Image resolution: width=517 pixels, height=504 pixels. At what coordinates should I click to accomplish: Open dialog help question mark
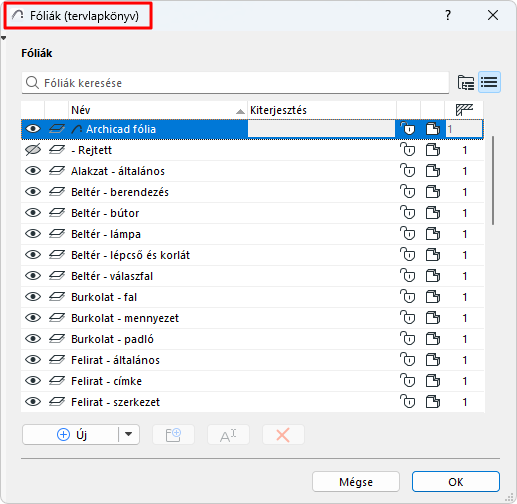448,15
